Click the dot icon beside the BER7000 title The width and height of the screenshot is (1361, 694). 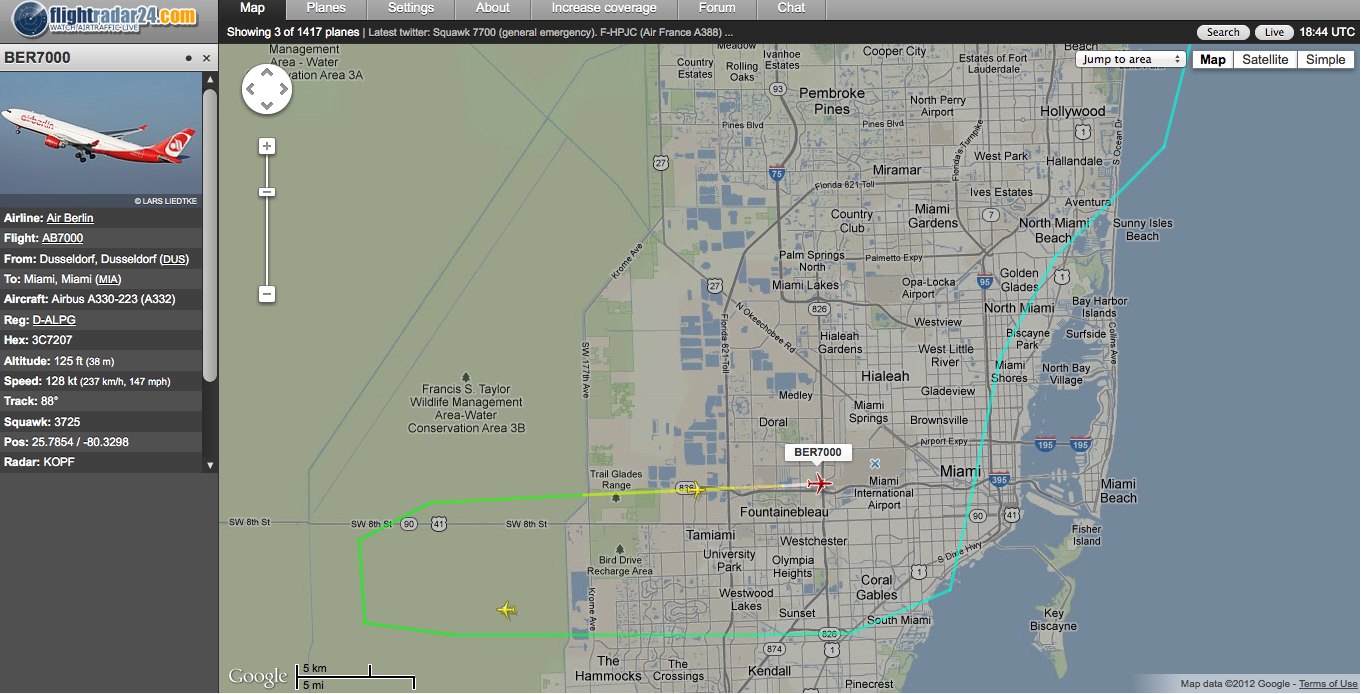tap(188, 59)
